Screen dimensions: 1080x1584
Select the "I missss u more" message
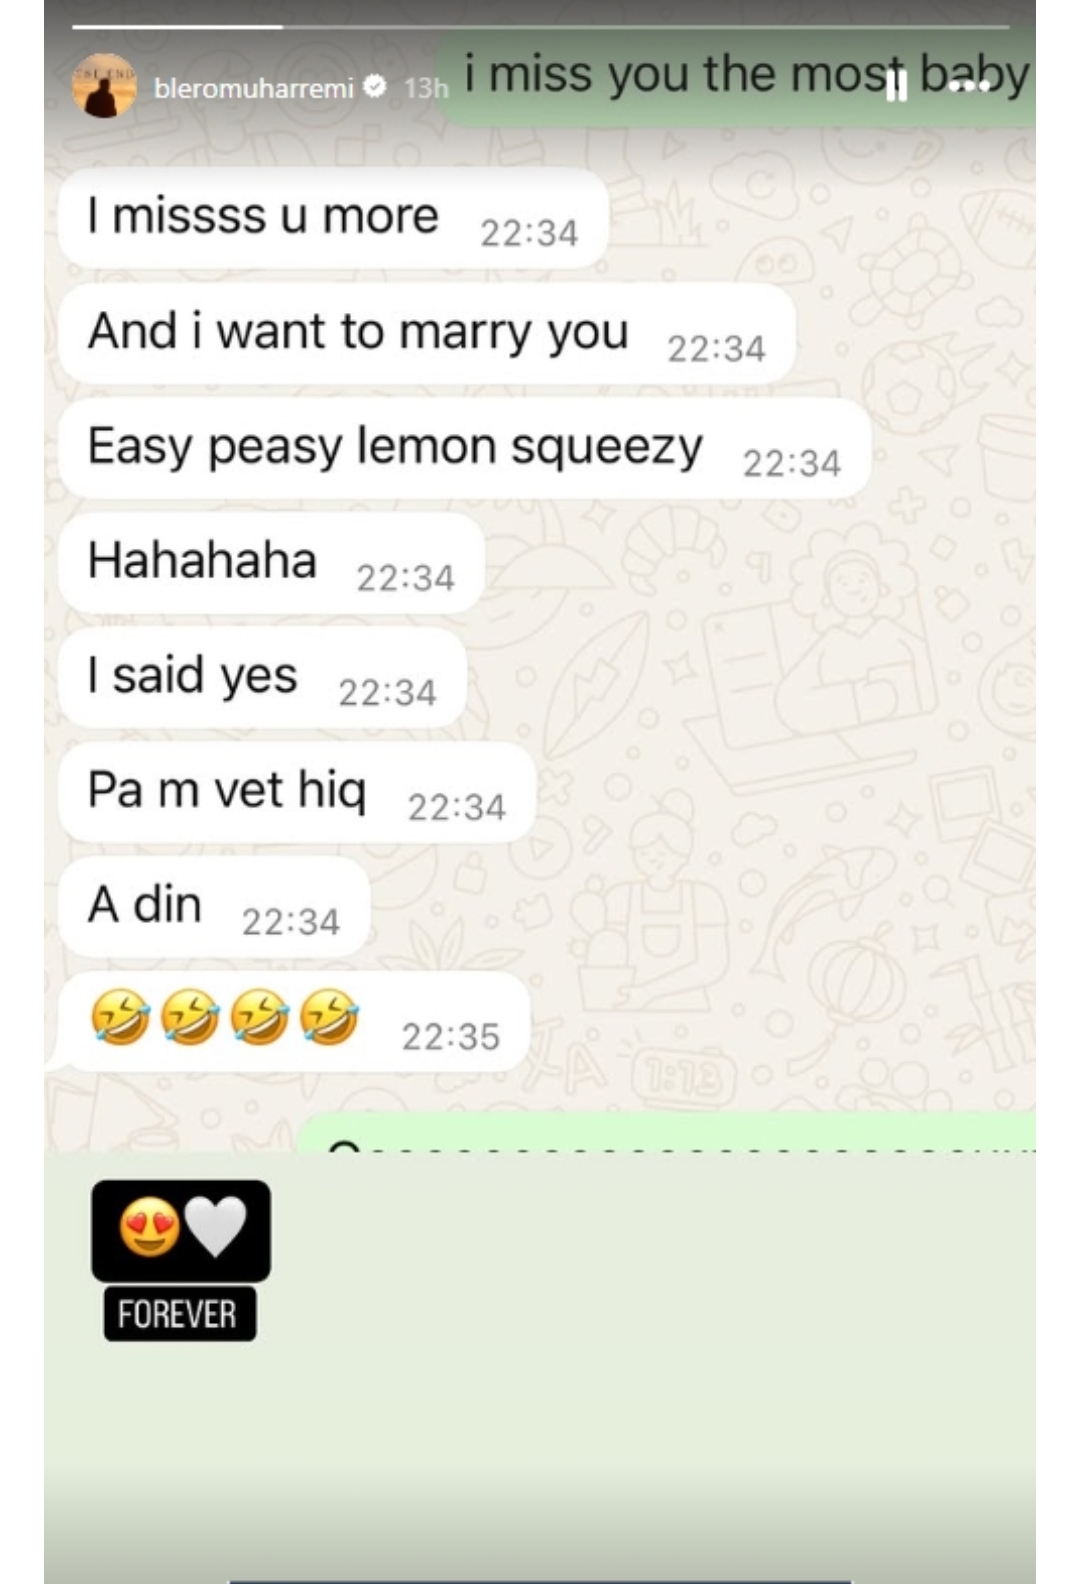(x=333, y=218)
